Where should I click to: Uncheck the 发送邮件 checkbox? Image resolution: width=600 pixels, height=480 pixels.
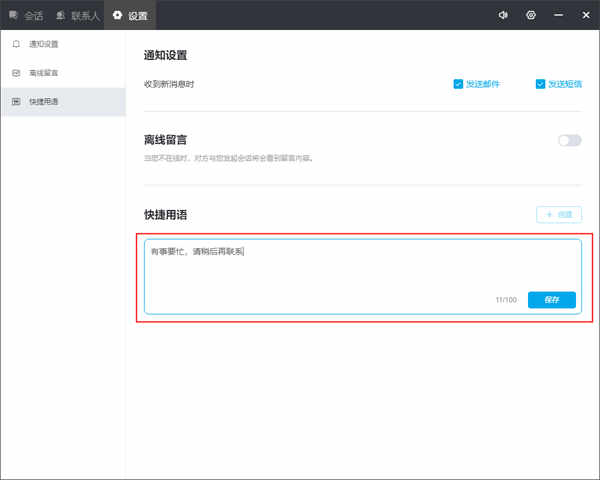point(458,84)
